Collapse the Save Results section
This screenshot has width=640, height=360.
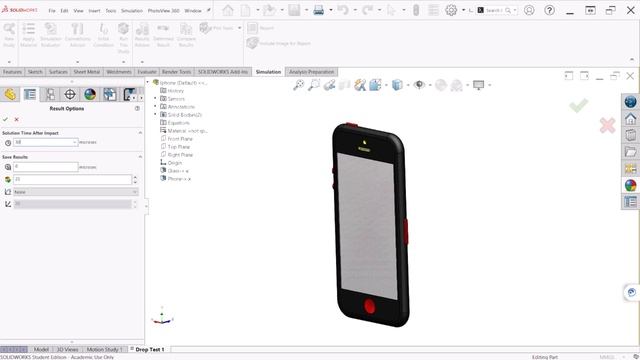[140, 157]
